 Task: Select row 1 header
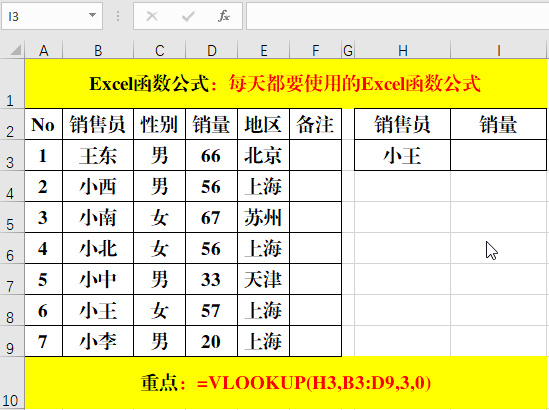point(12,84)
